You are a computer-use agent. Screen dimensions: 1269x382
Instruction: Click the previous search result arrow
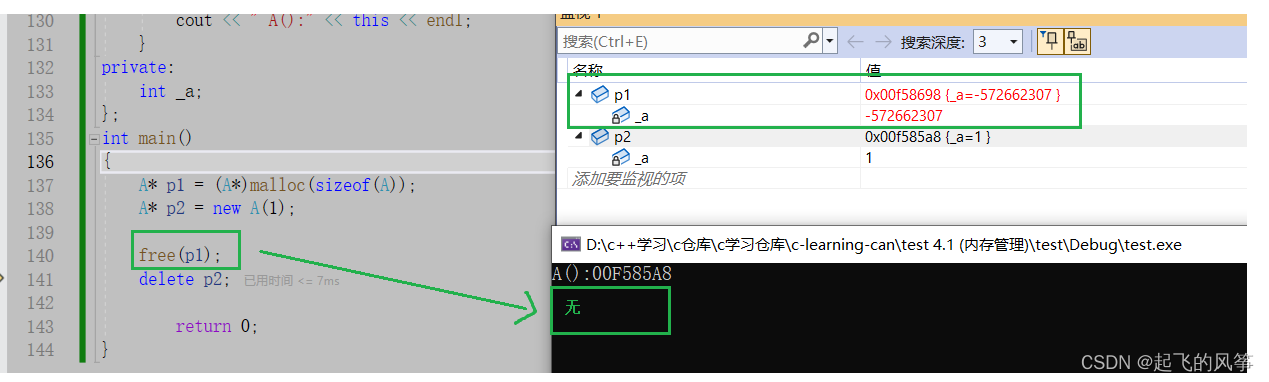[855, 41]
